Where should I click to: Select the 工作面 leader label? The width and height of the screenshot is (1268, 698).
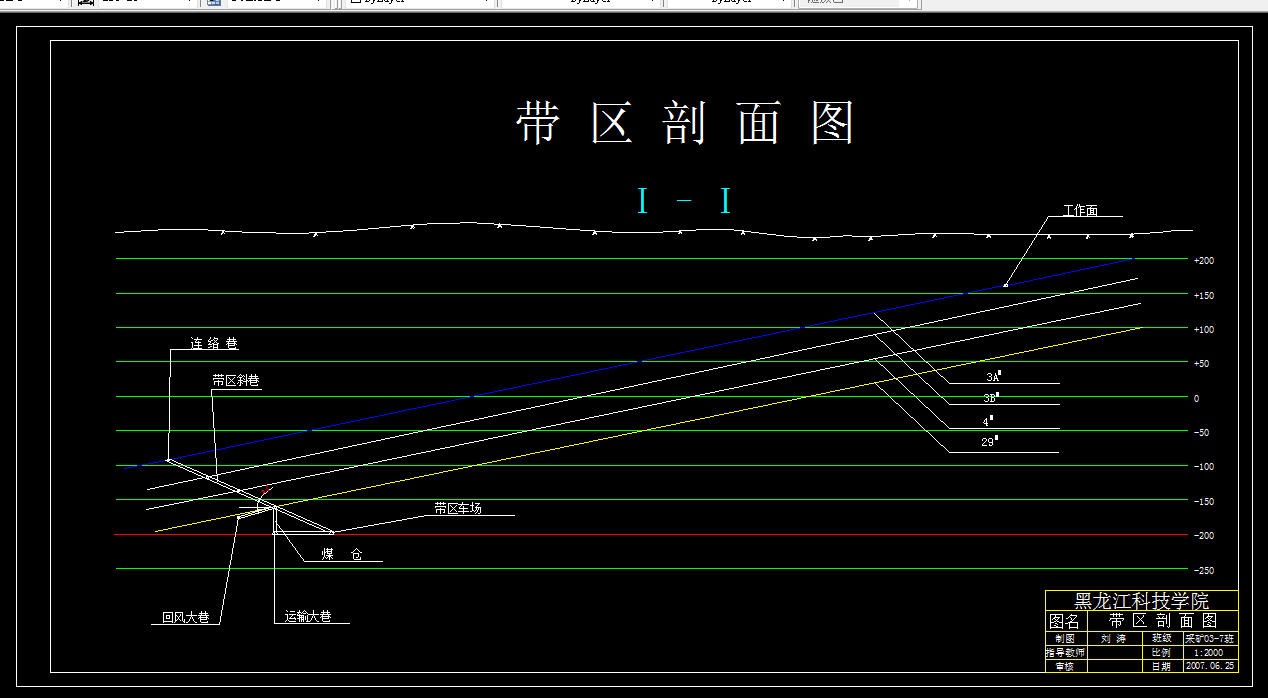(x=1080, y=210)
